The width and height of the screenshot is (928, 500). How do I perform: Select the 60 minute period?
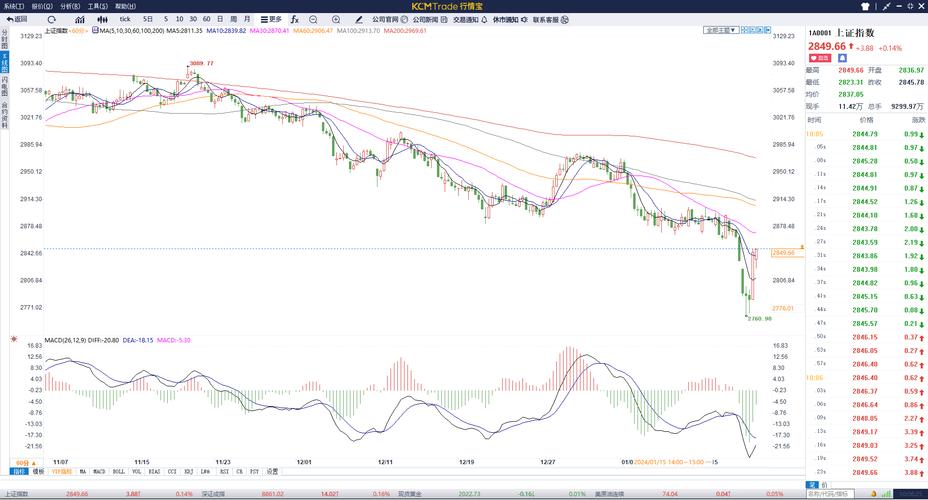click(207, 19)
